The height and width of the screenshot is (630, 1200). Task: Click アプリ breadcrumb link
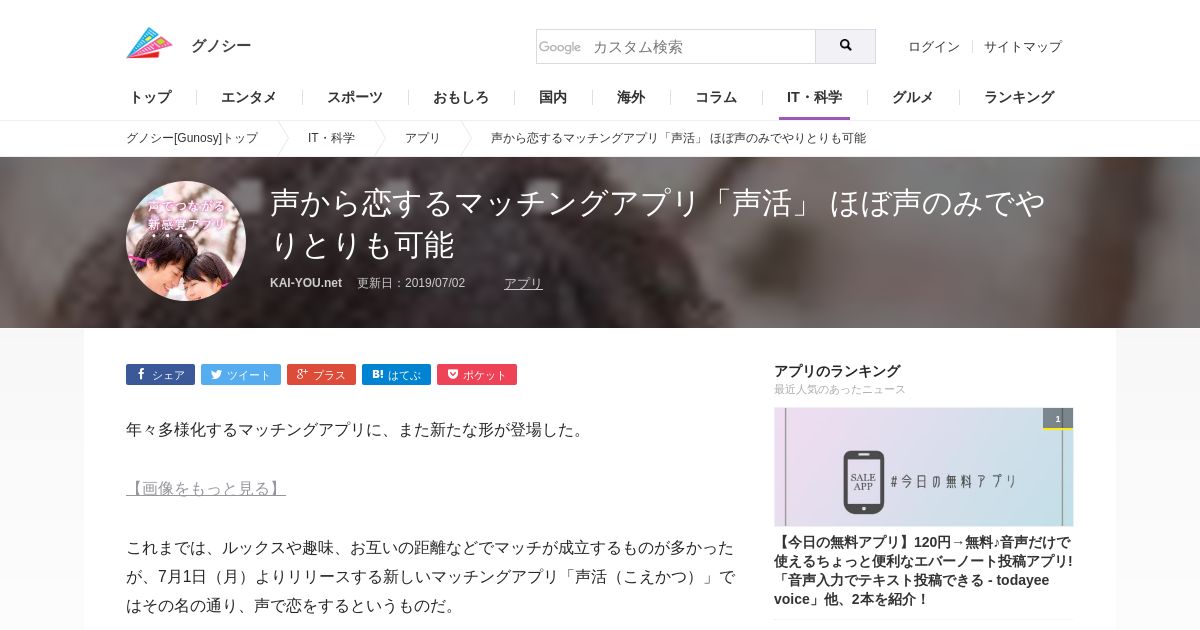pos(423,138)
